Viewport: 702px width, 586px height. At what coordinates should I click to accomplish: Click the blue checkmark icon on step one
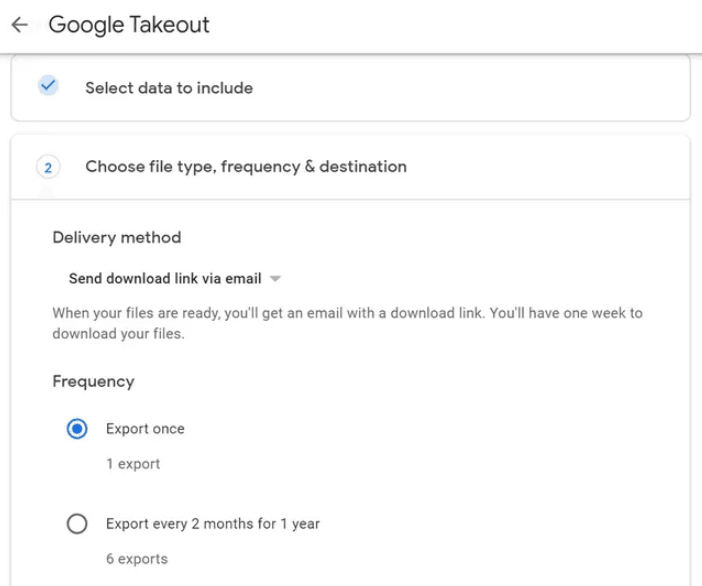tap(48, 87)
